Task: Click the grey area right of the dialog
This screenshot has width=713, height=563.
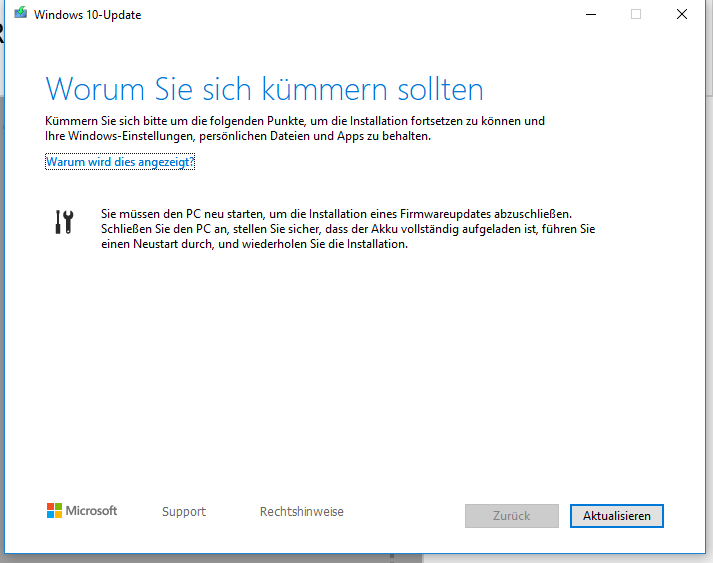Action: 706,300
